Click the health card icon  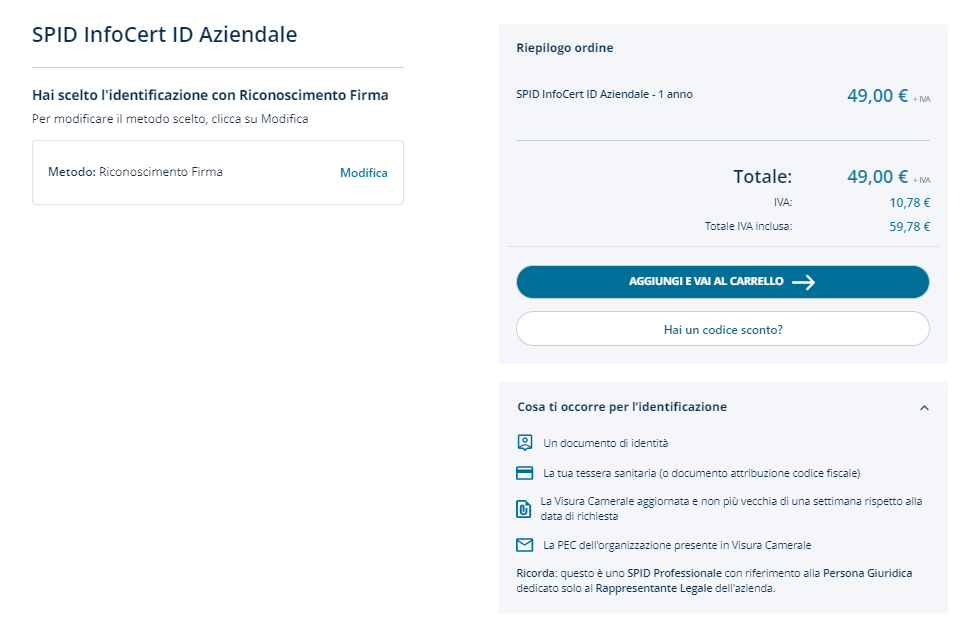click(x=525, y=473)
